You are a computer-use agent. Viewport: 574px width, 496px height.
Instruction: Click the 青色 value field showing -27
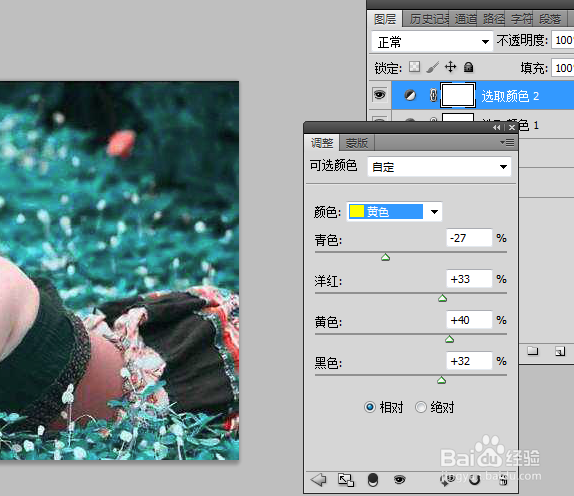tap(469, 238)
